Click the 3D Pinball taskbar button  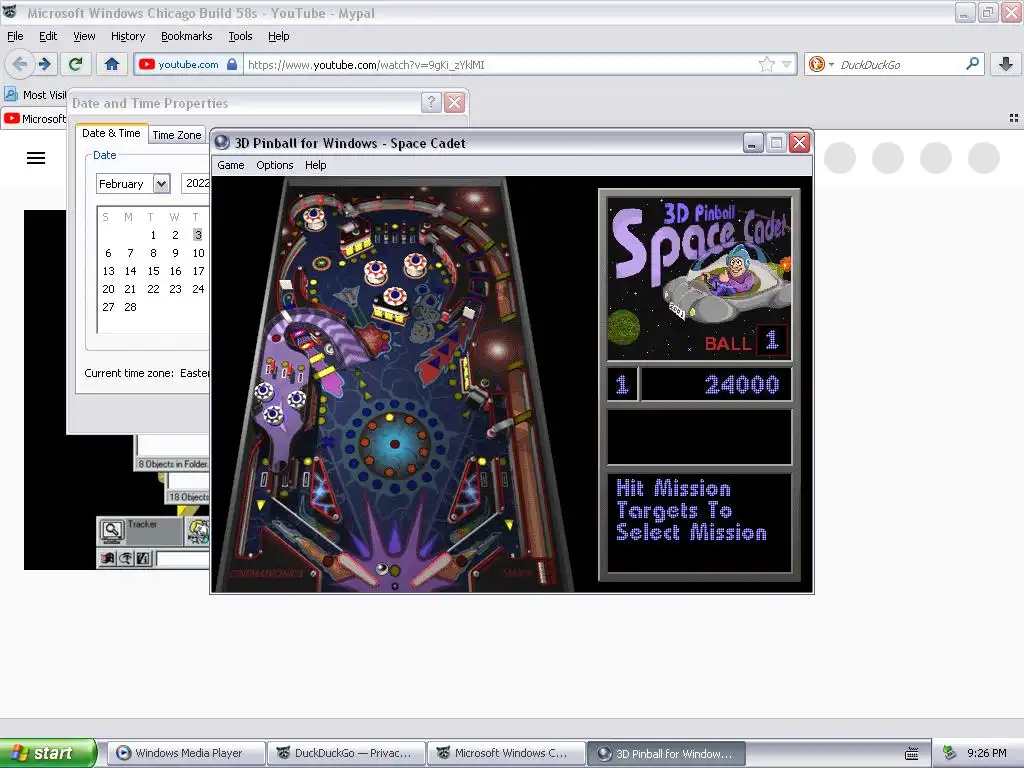[x=667, y=753]
